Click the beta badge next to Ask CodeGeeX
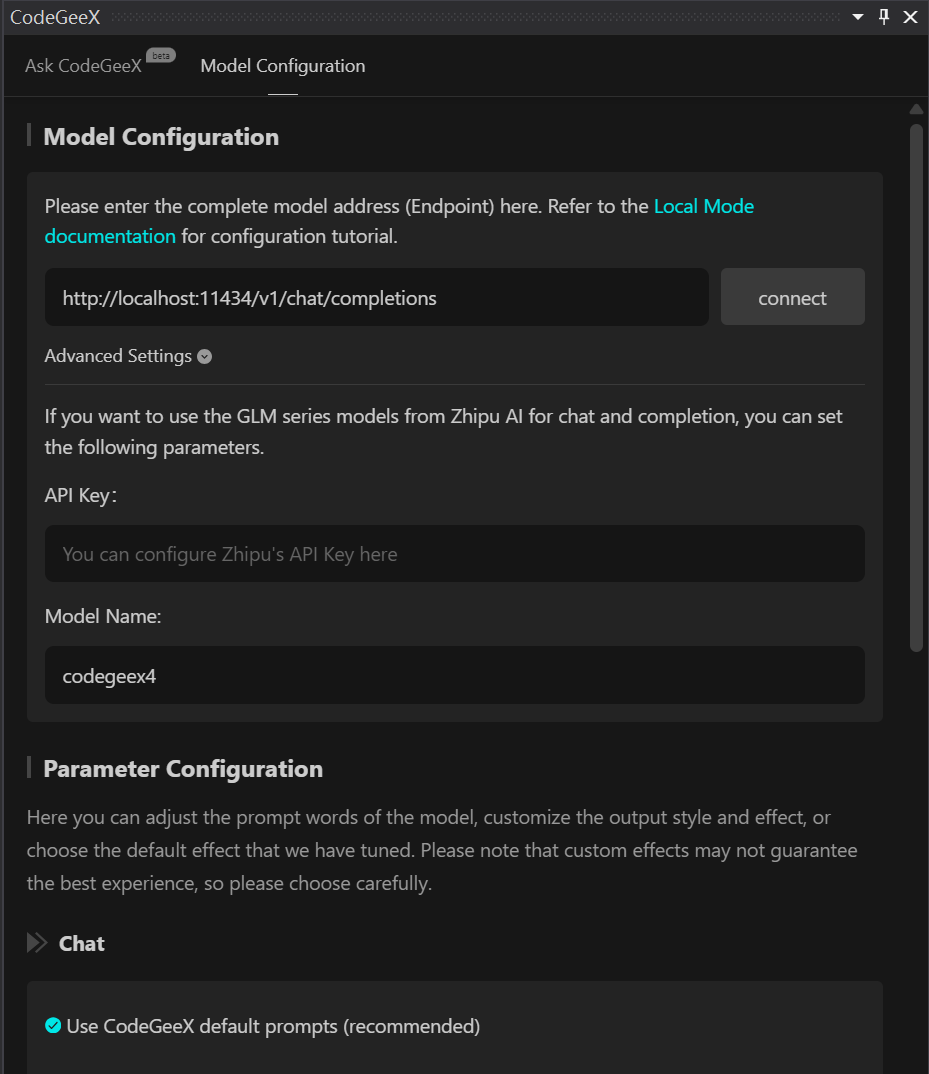Screen dimensions: 929x1074 click(x=160, y=55)
